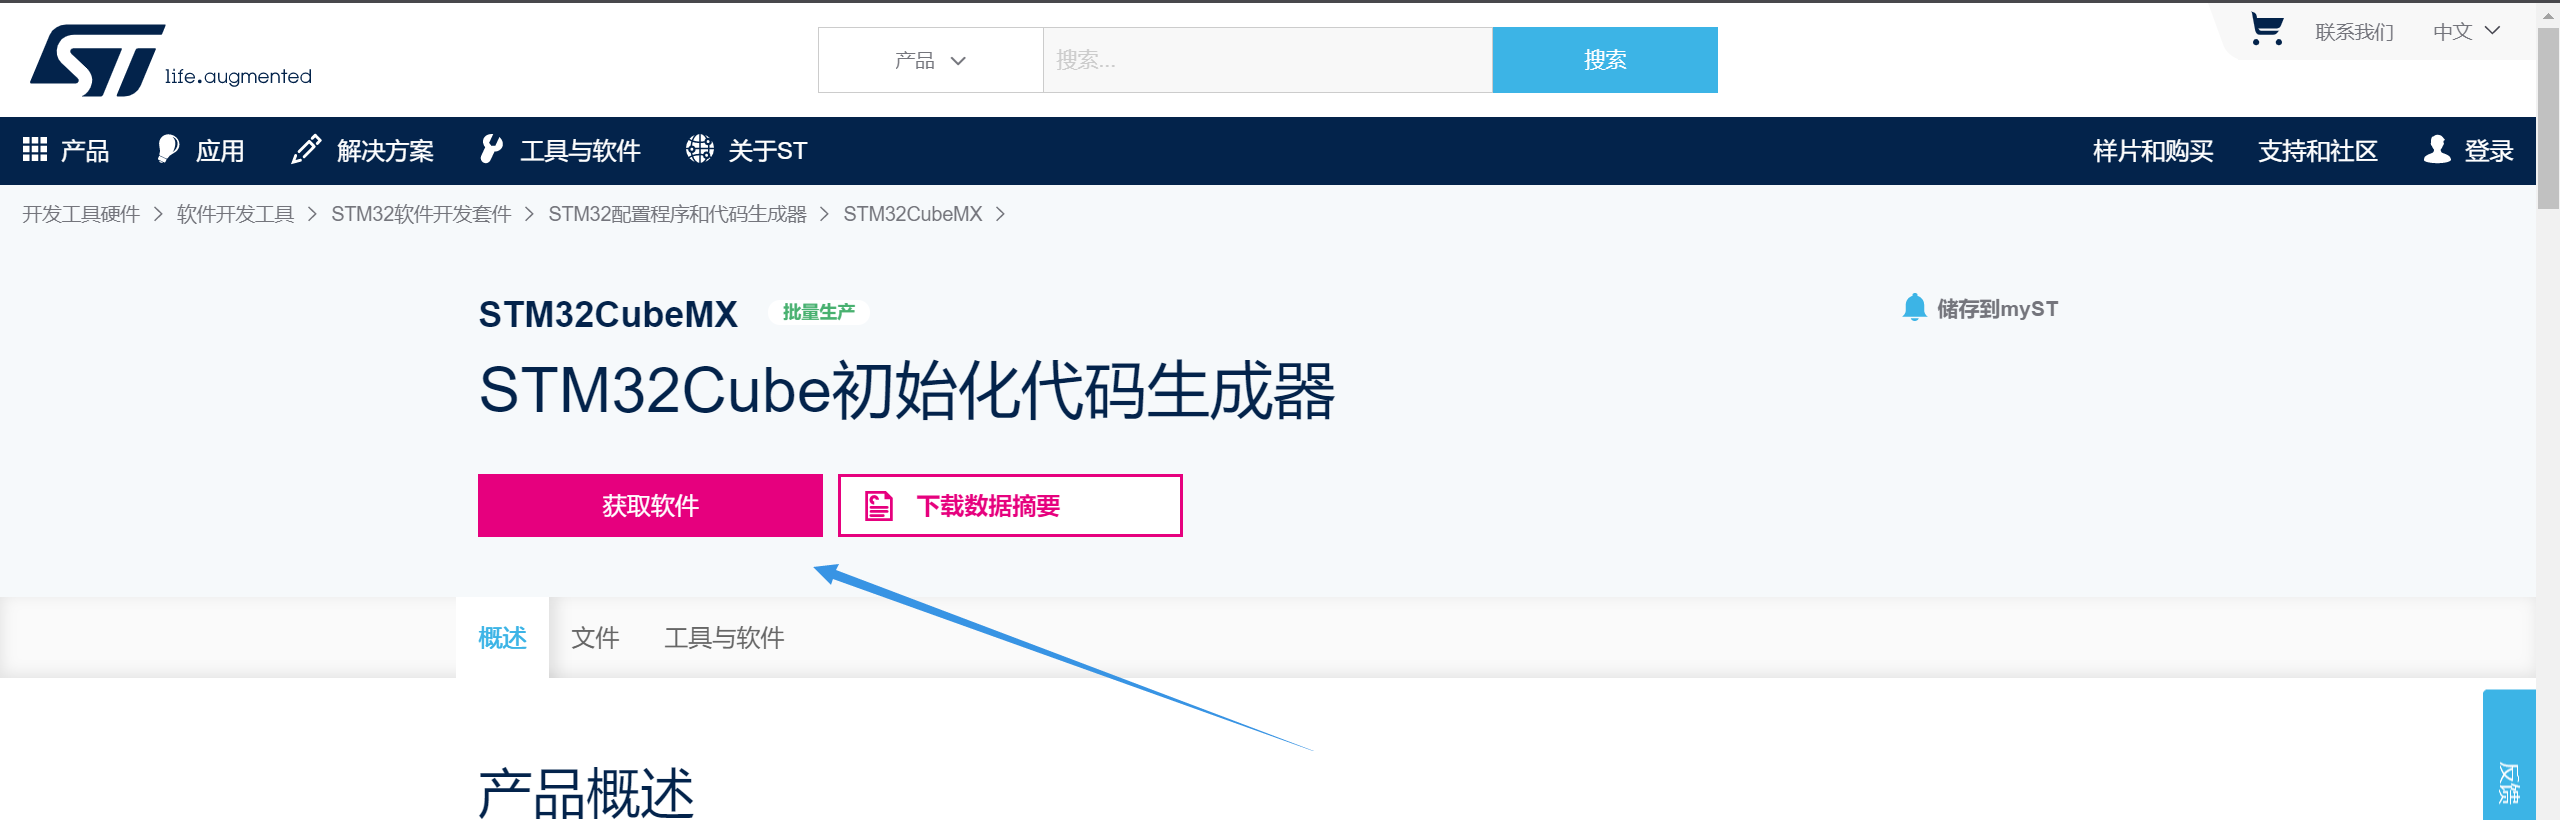Click the page vertical scrollbar thumb
The image size is (2560, 820).
(x=2548, y=118)
